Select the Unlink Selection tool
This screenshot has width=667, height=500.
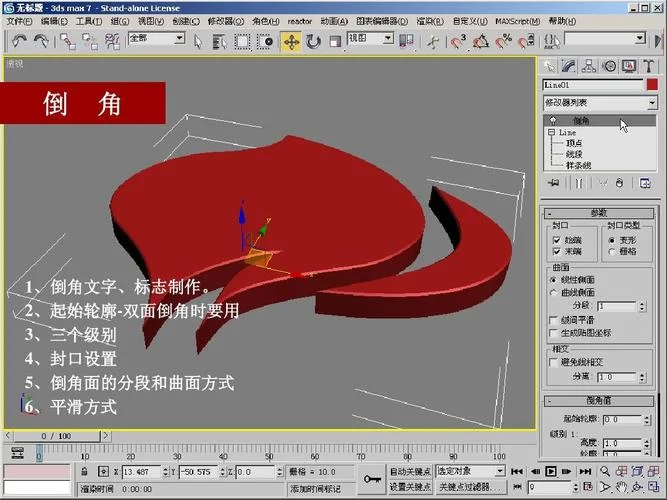pyautogui.click(x=90, y=41)
